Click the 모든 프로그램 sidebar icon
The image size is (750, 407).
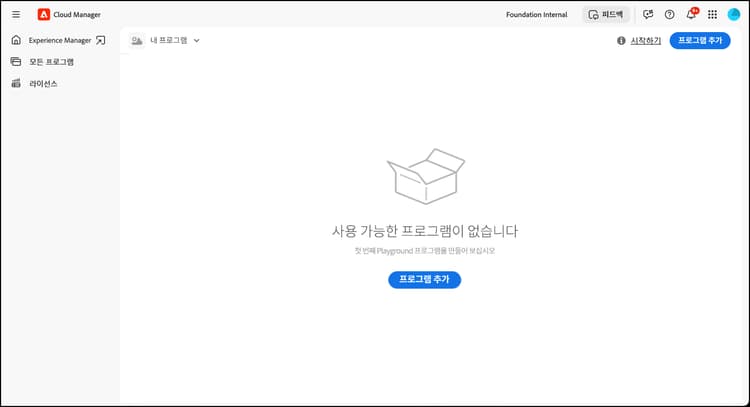(16, 62)
